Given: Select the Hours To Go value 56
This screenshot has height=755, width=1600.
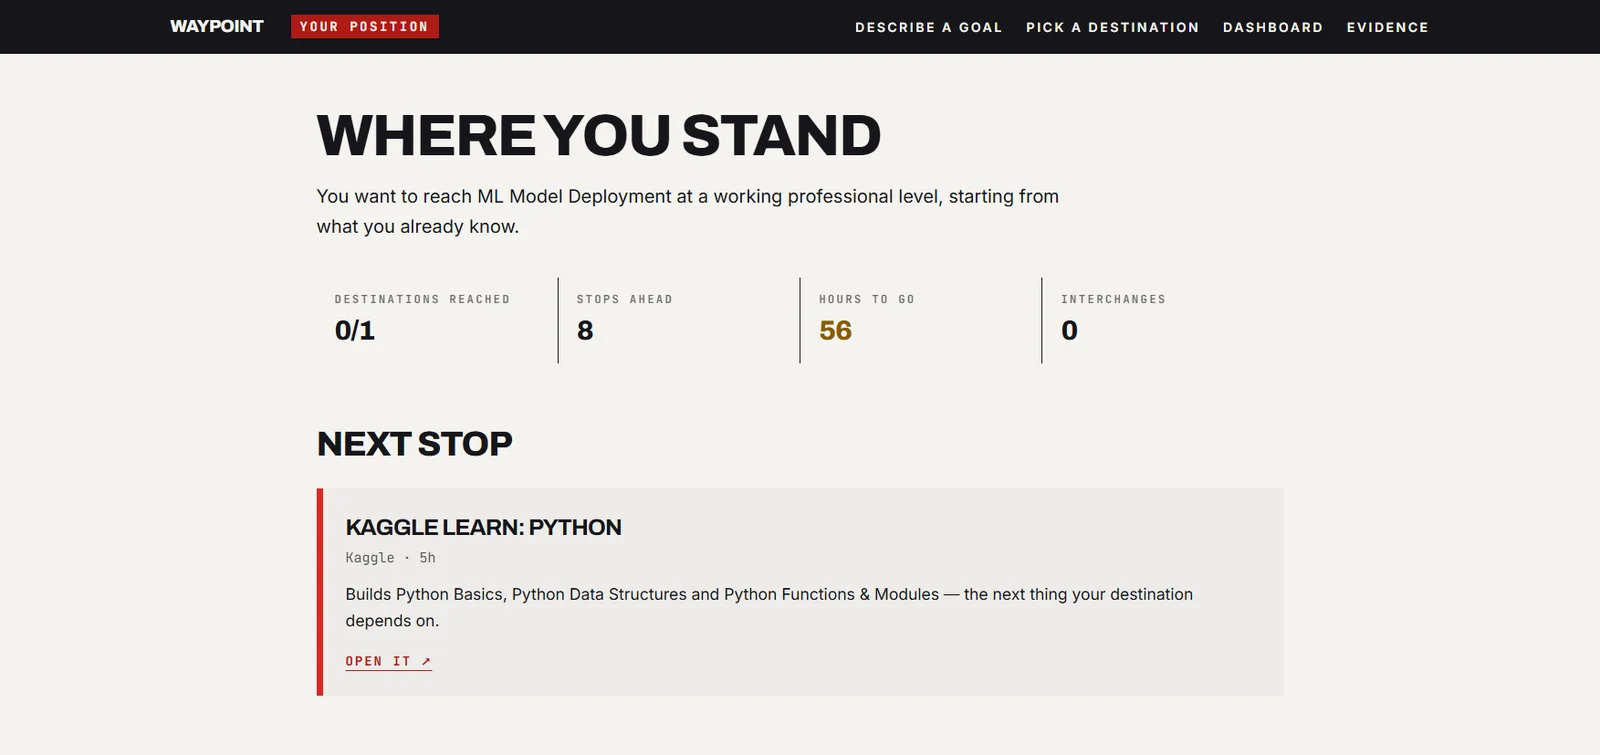Looking at the screenshot, I should tap(835, 330).
